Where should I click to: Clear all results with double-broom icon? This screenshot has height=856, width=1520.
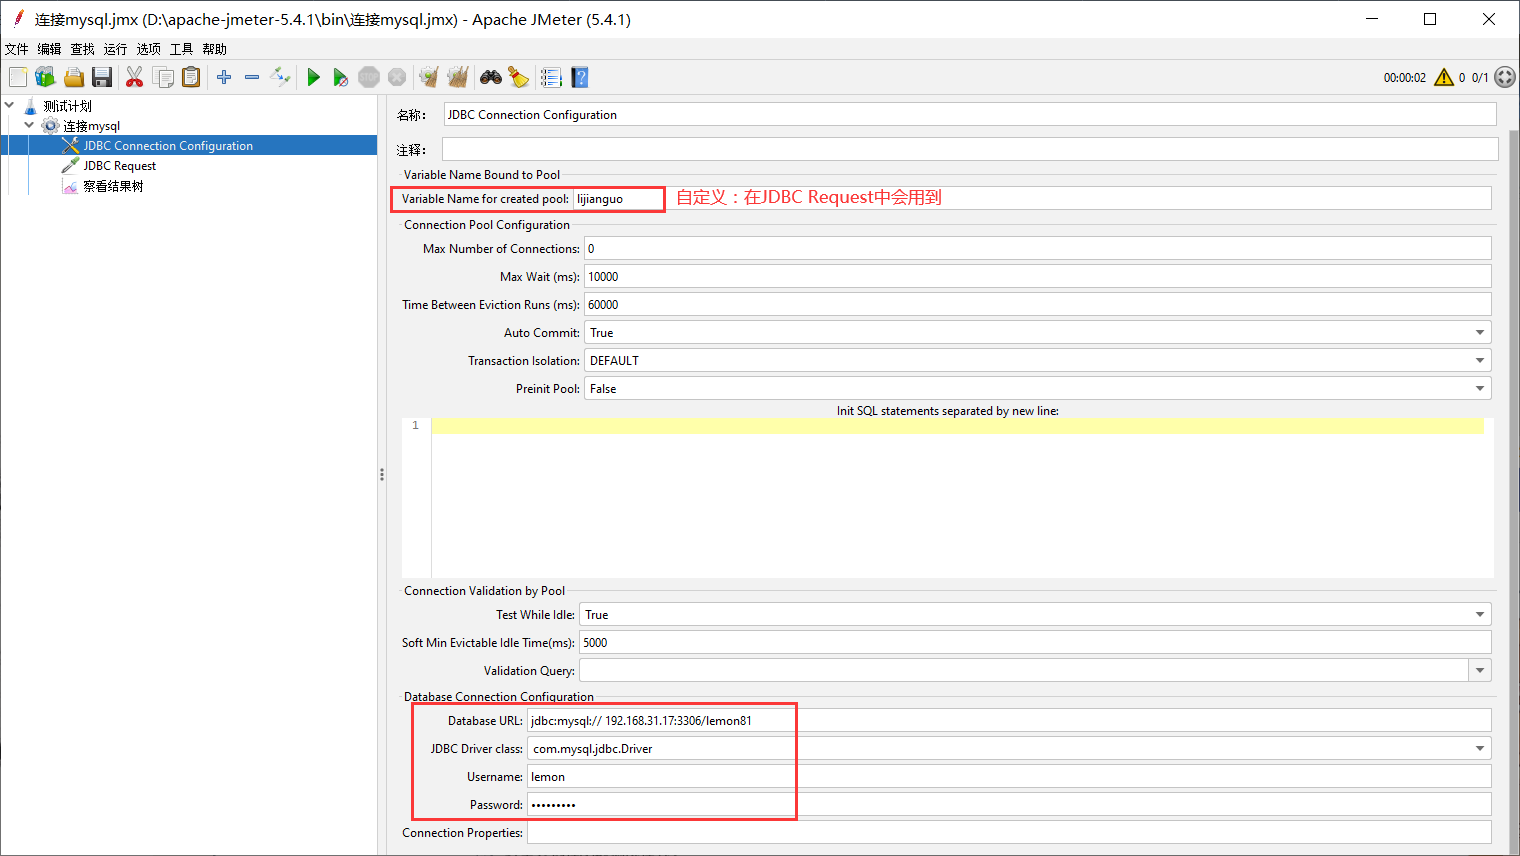458,78
